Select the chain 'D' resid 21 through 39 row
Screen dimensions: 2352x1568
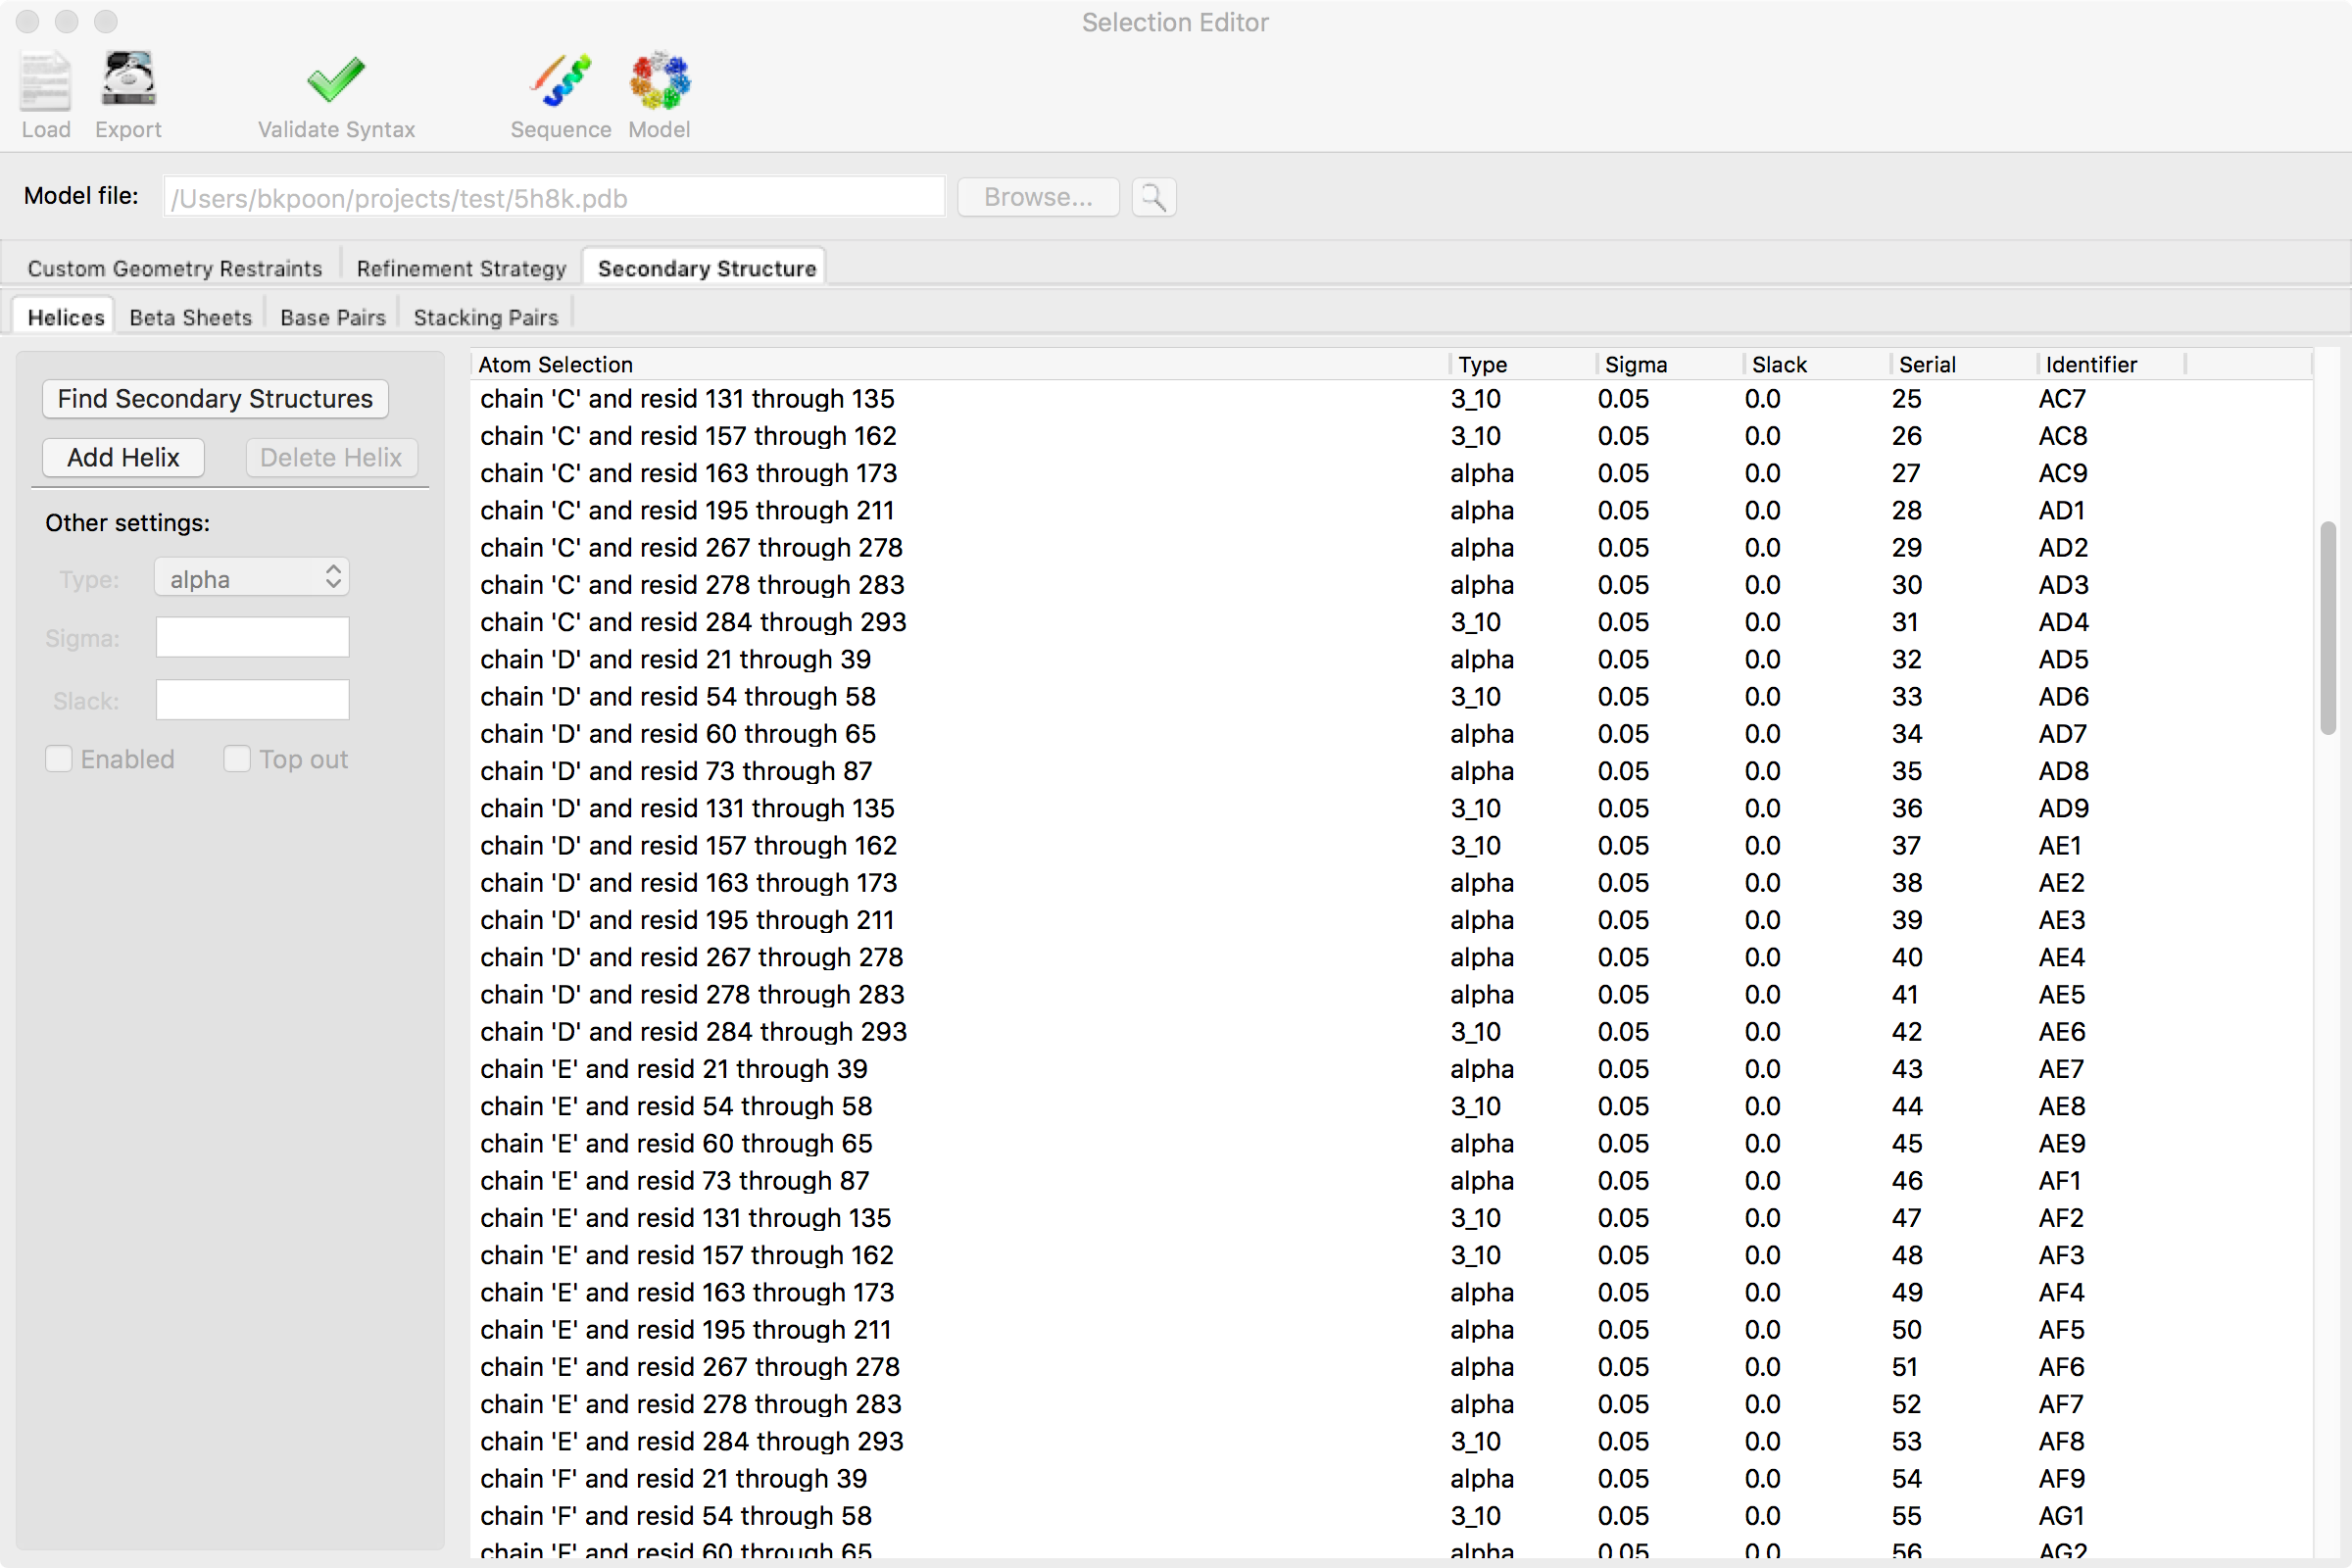[676, 659]
